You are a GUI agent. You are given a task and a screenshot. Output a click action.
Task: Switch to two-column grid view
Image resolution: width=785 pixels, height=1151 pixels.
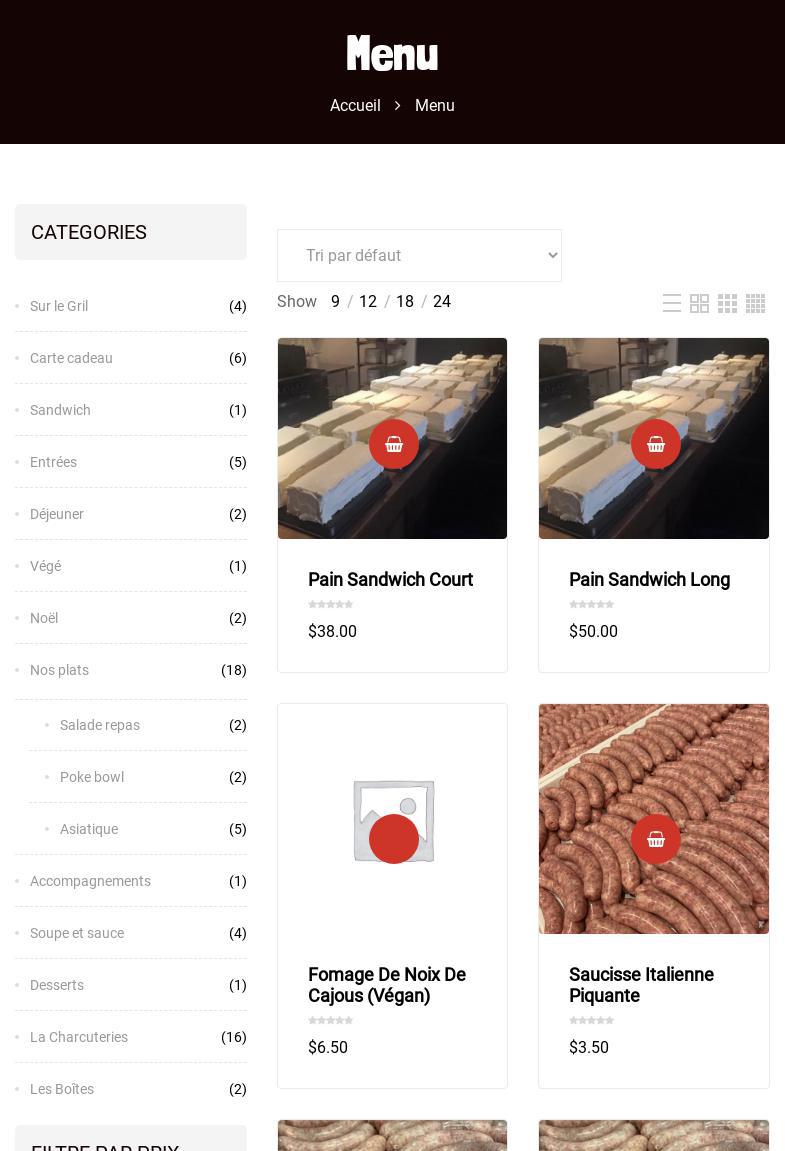pos(700,303)
